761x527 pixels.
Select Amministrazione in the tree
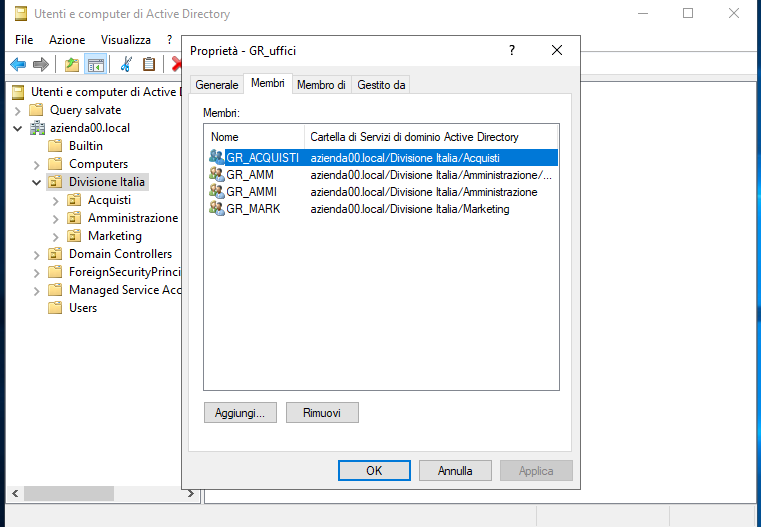click(x=133, y=218)
